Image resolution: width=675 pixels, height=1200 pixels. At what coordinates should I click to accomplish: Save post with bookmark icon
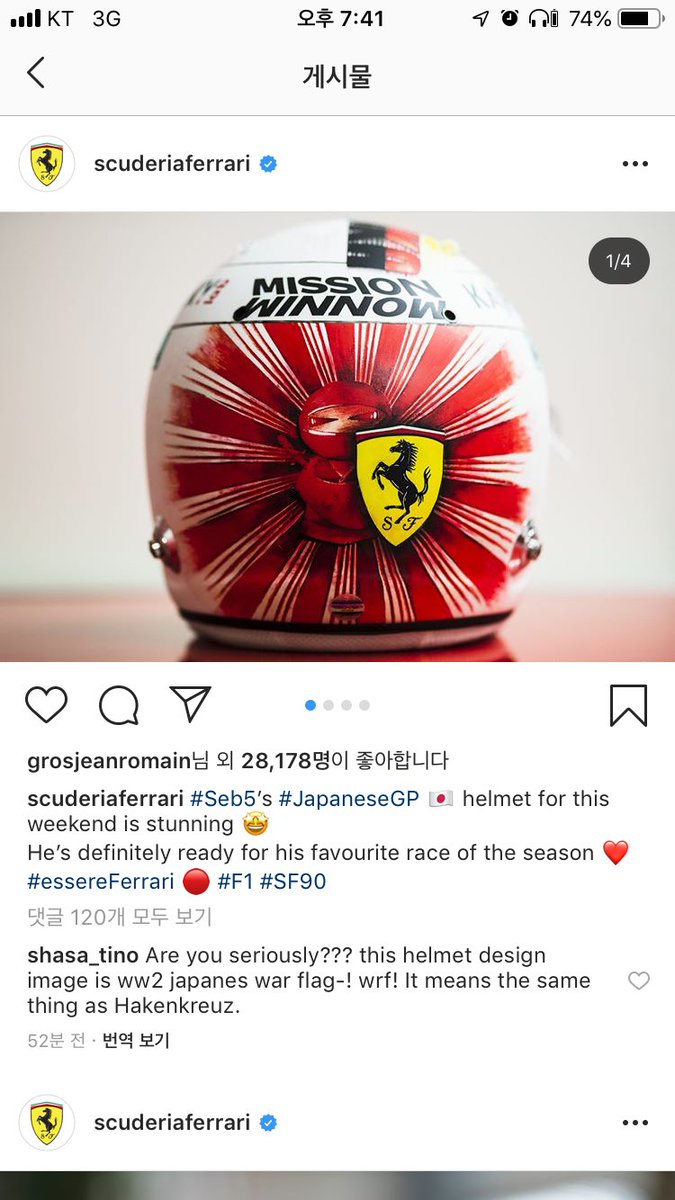pyautogui.click(x=629, y=705)
